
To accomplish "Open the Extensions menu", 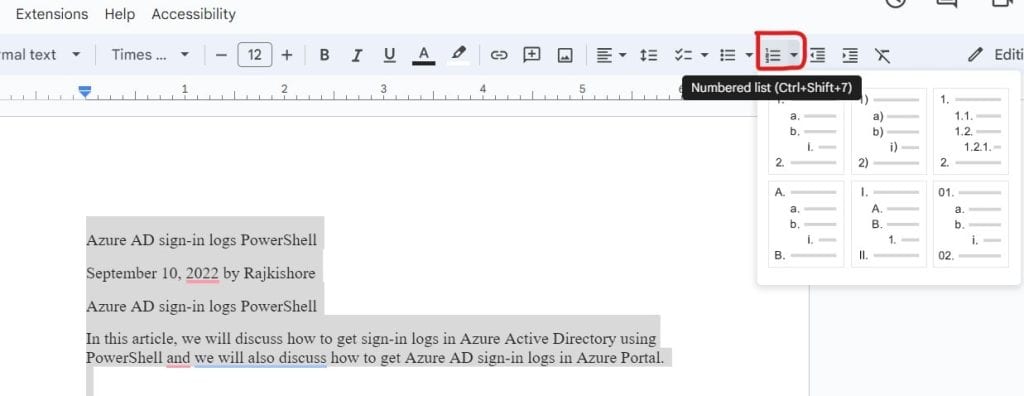I will point(52,14).
